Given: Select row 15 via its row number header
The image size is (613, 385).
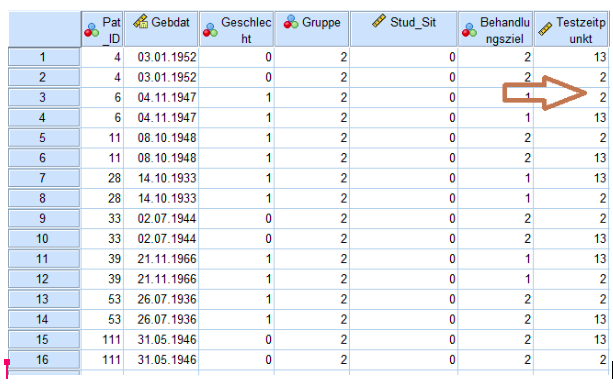Looking at the screenshot, I should [x=44, y=339].
